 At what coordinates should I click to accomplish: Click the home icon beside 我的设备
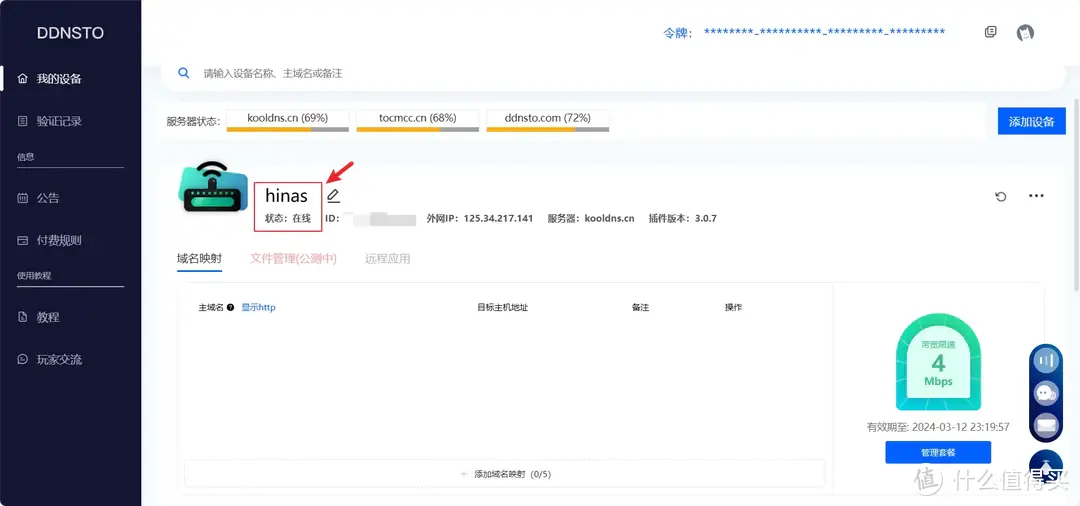[x=23, y=78]
